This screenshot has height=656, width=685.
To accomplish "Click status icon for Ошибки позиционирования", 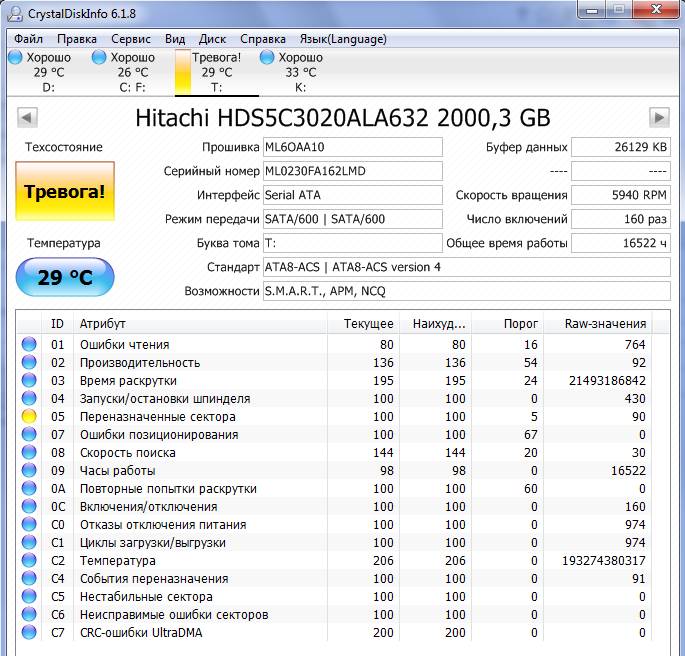I will tap(29, 434).
